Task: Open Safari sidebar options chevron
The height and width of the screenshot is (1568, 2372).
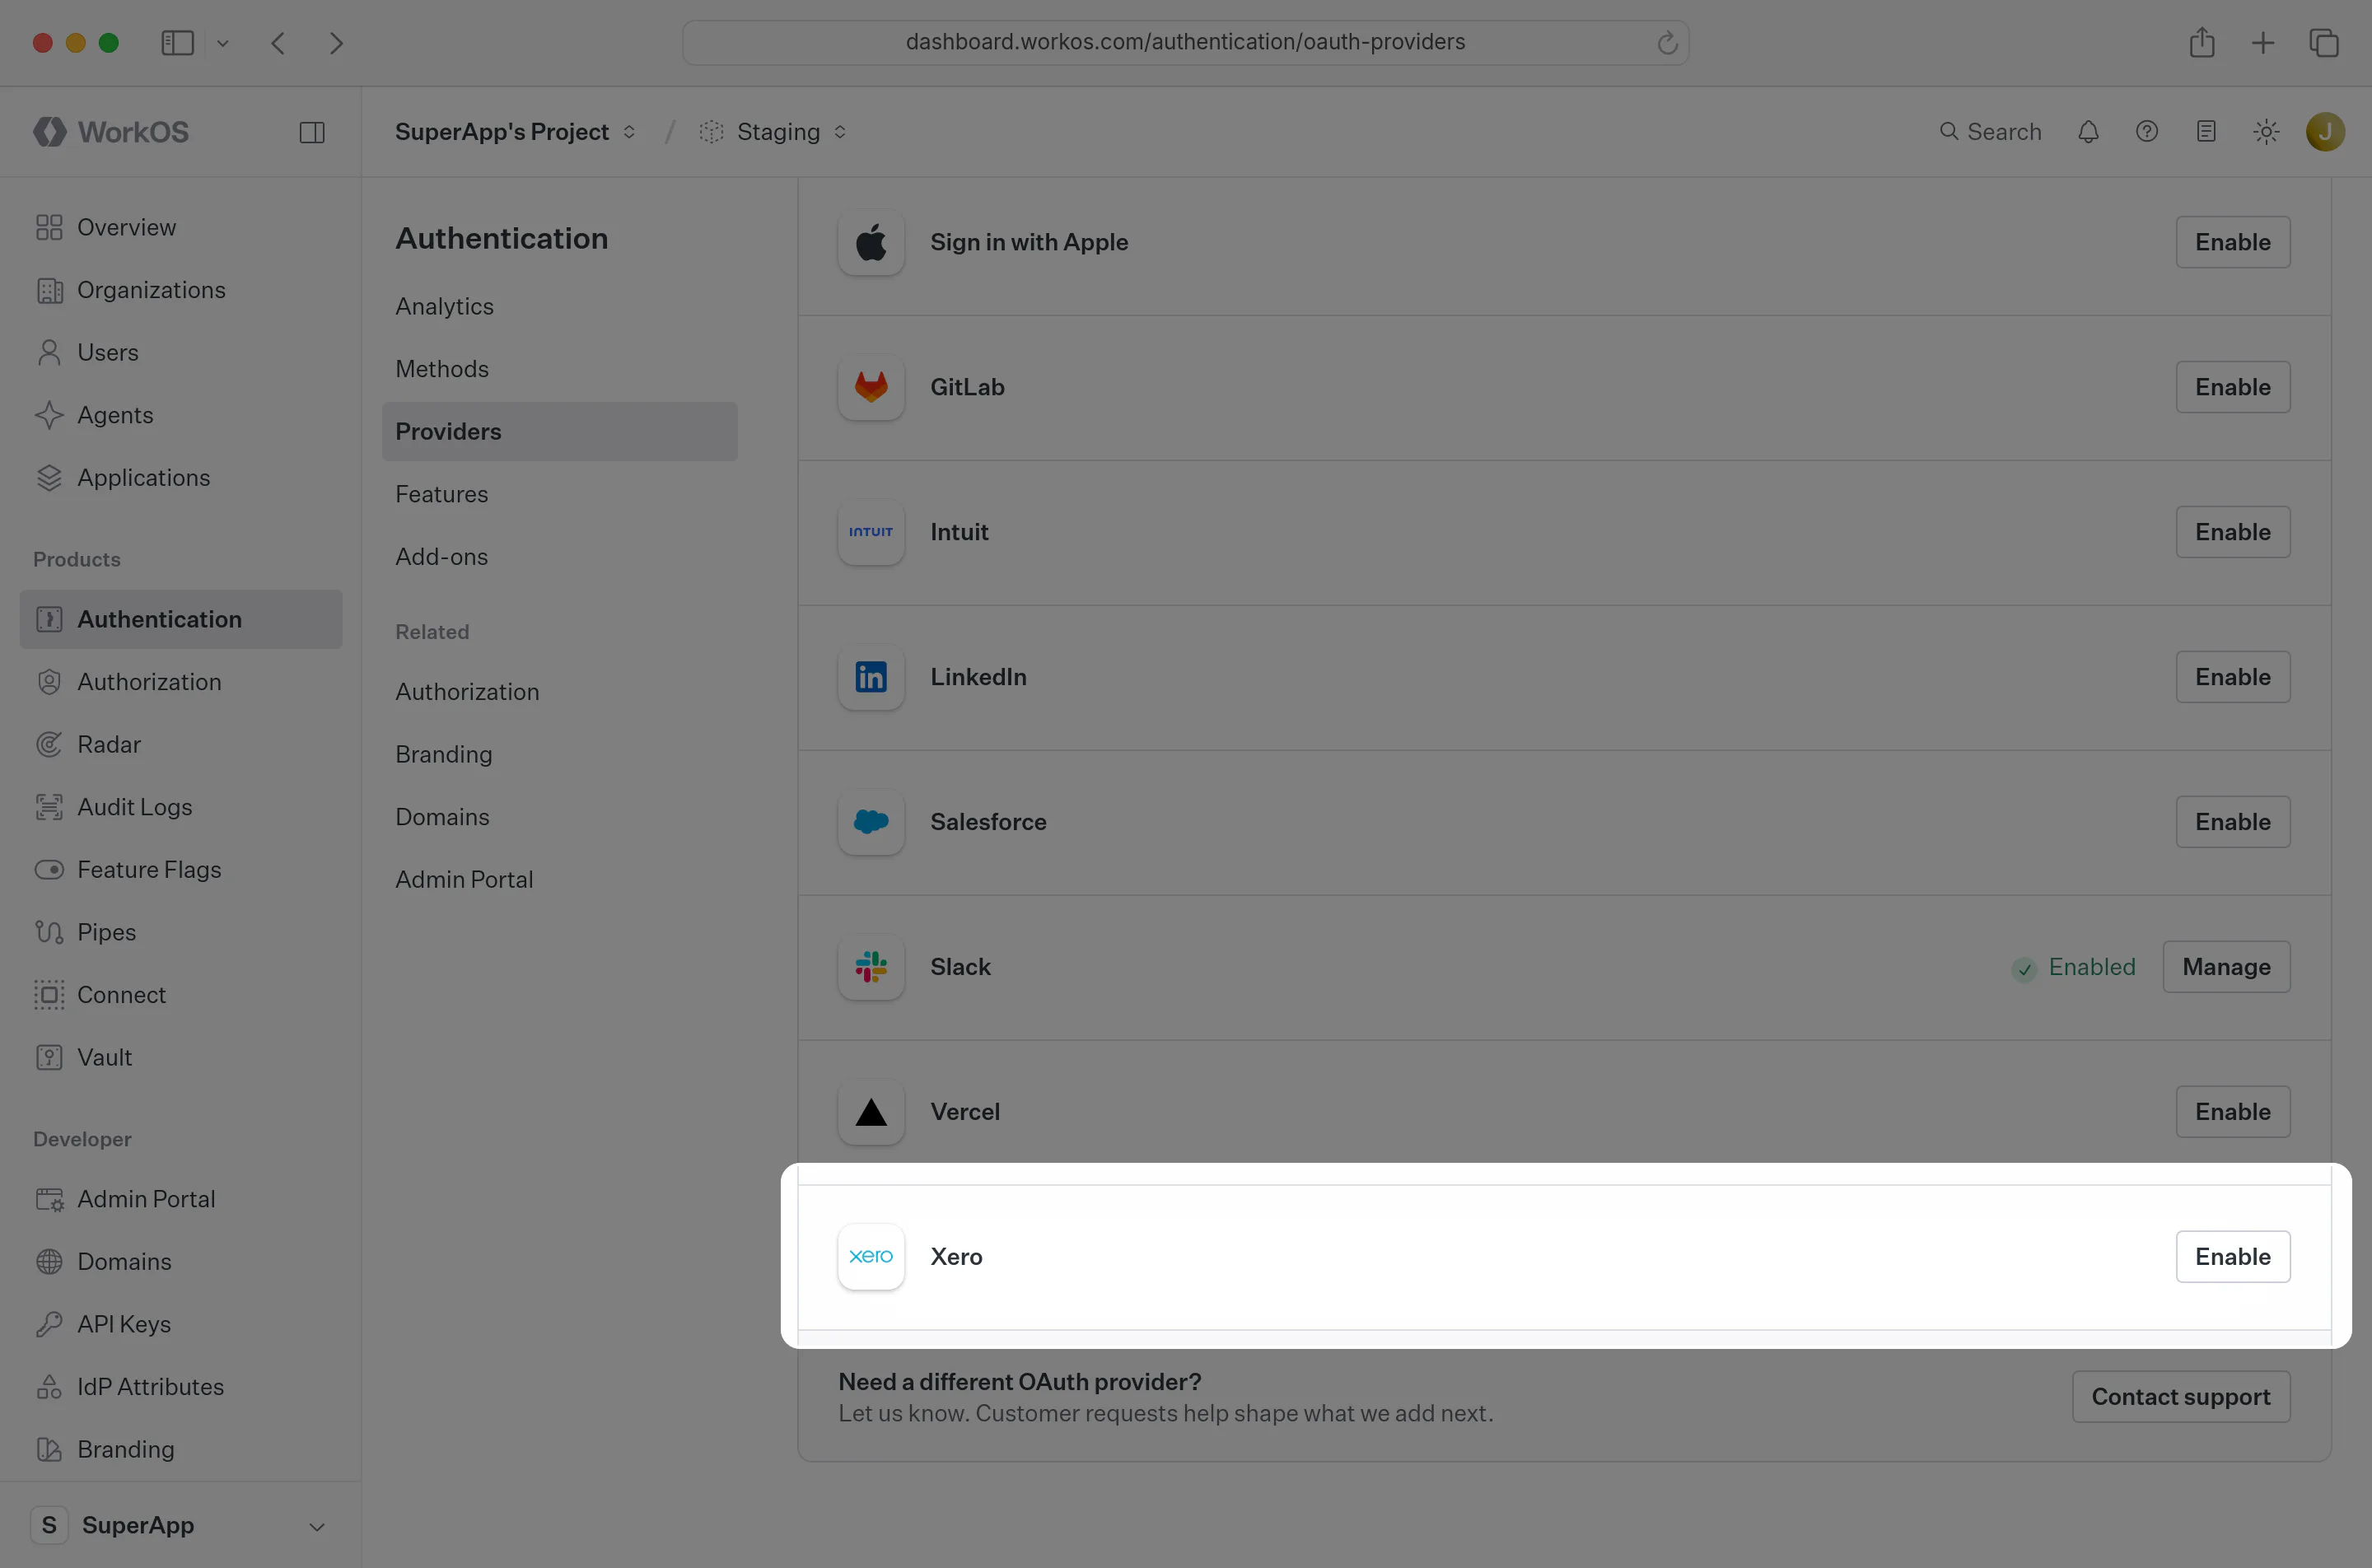Action: (223, 43)
